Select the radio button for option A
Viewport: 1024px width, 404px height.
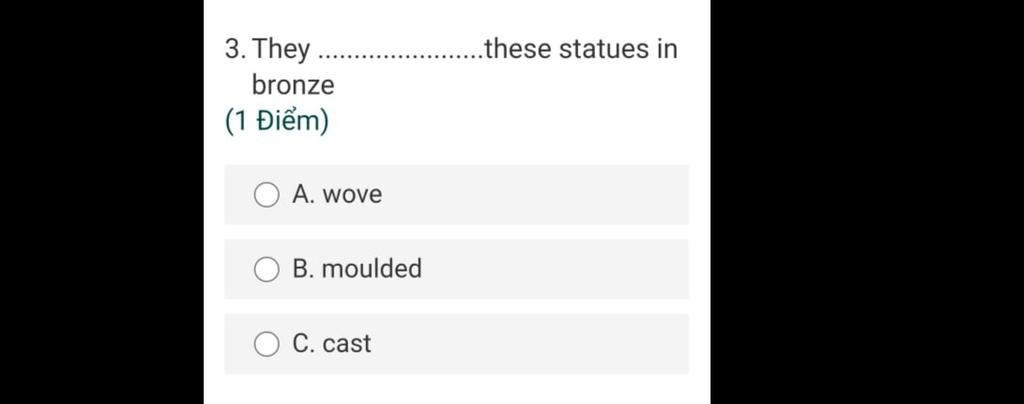click(266, 194)
